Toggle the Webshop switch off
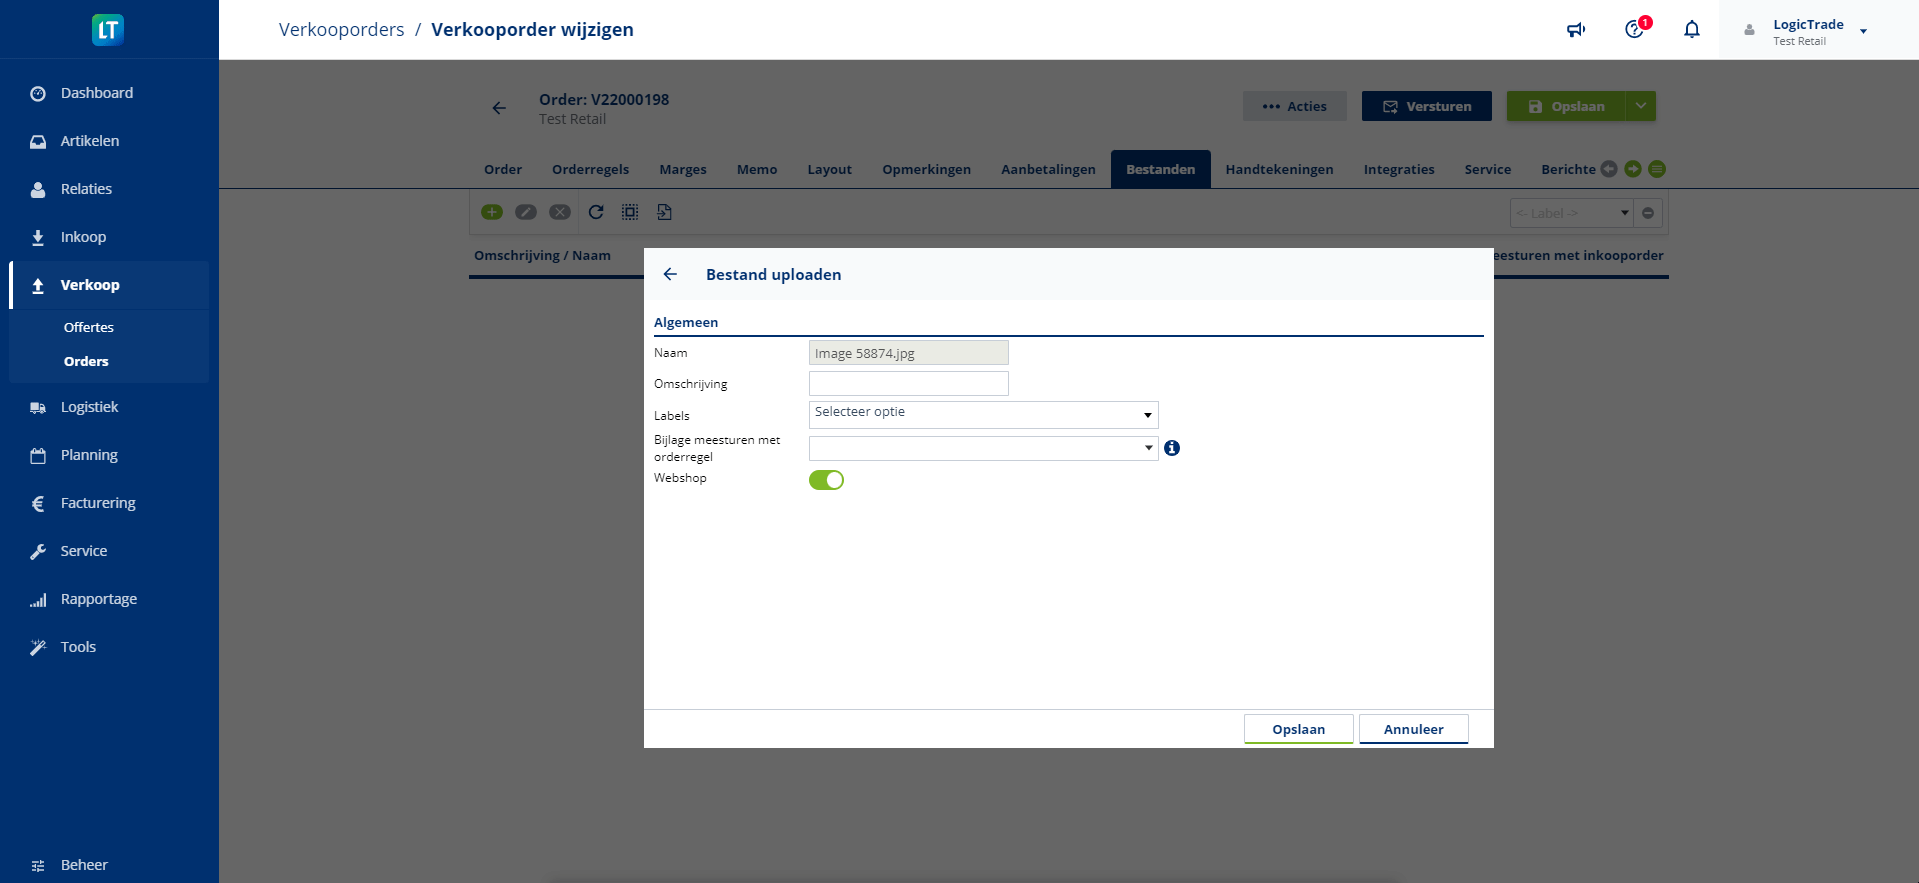Image resolution: width=1919 pixels, height=883 pixels. point(826,480)
